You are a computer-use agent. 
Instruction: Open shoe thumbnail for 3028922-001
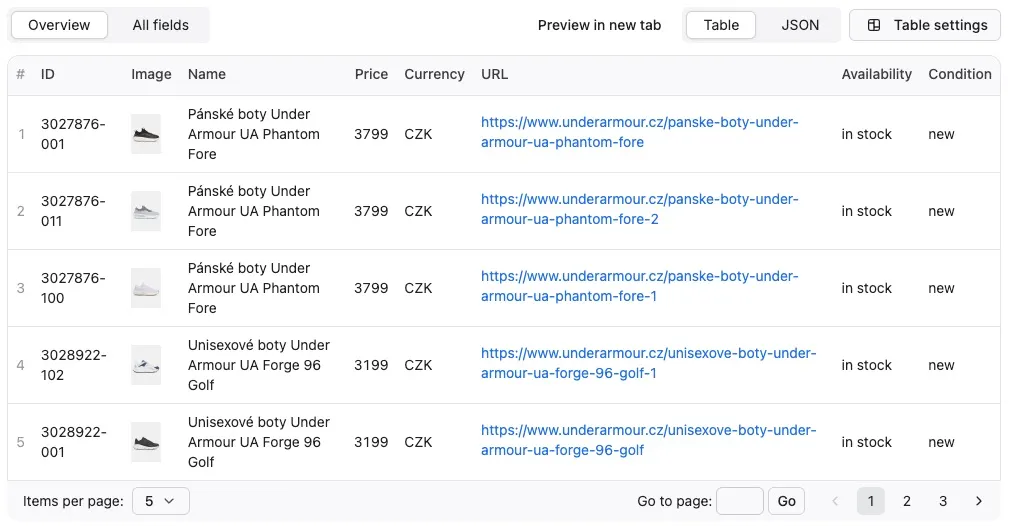click(146, 442)
